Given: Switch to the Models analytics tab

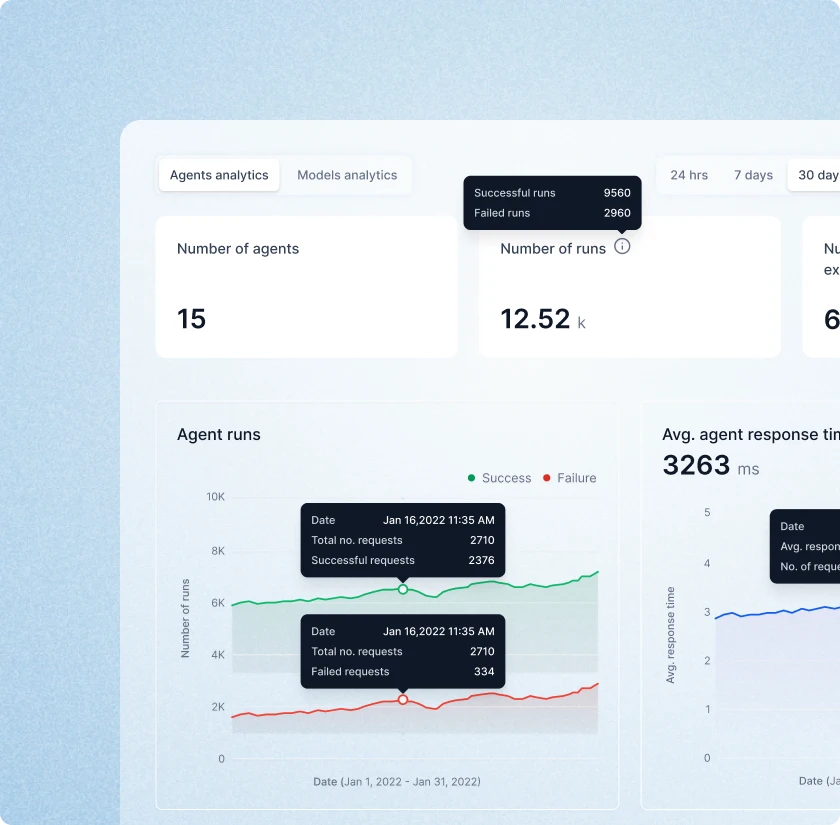Looking at the screenshot, I should point(347,174).
